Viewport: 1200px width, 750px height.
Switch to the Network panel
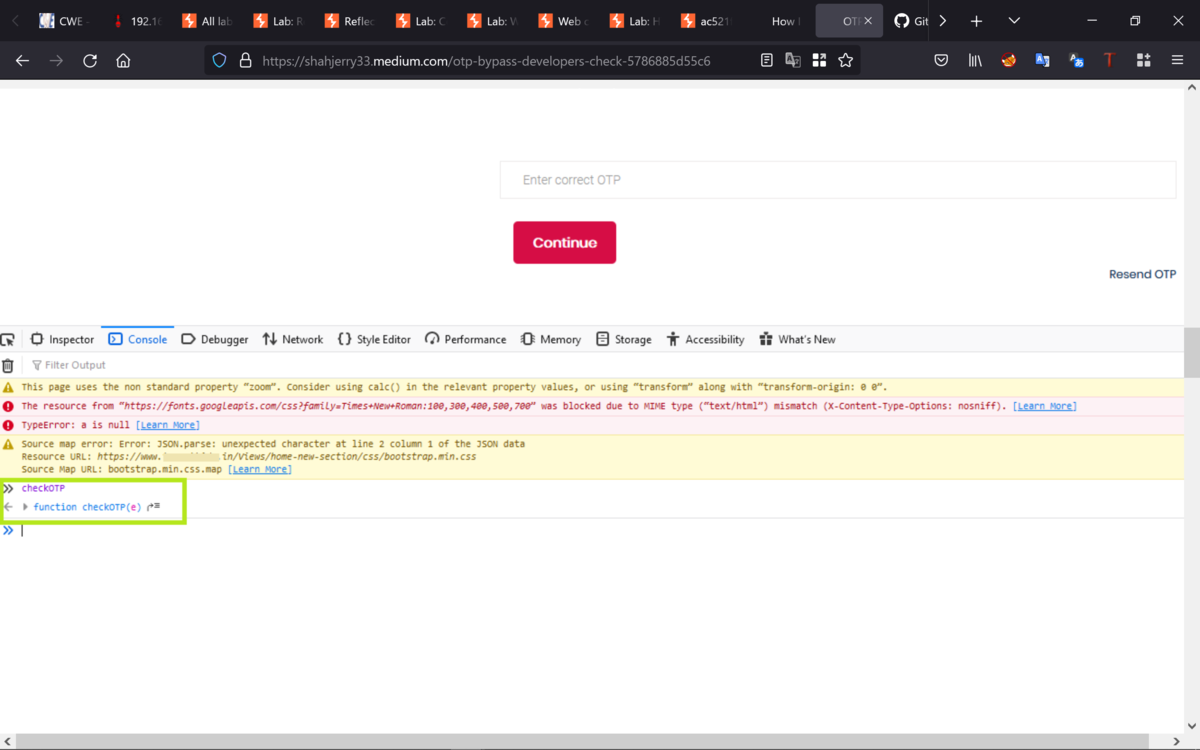(292, 340)
